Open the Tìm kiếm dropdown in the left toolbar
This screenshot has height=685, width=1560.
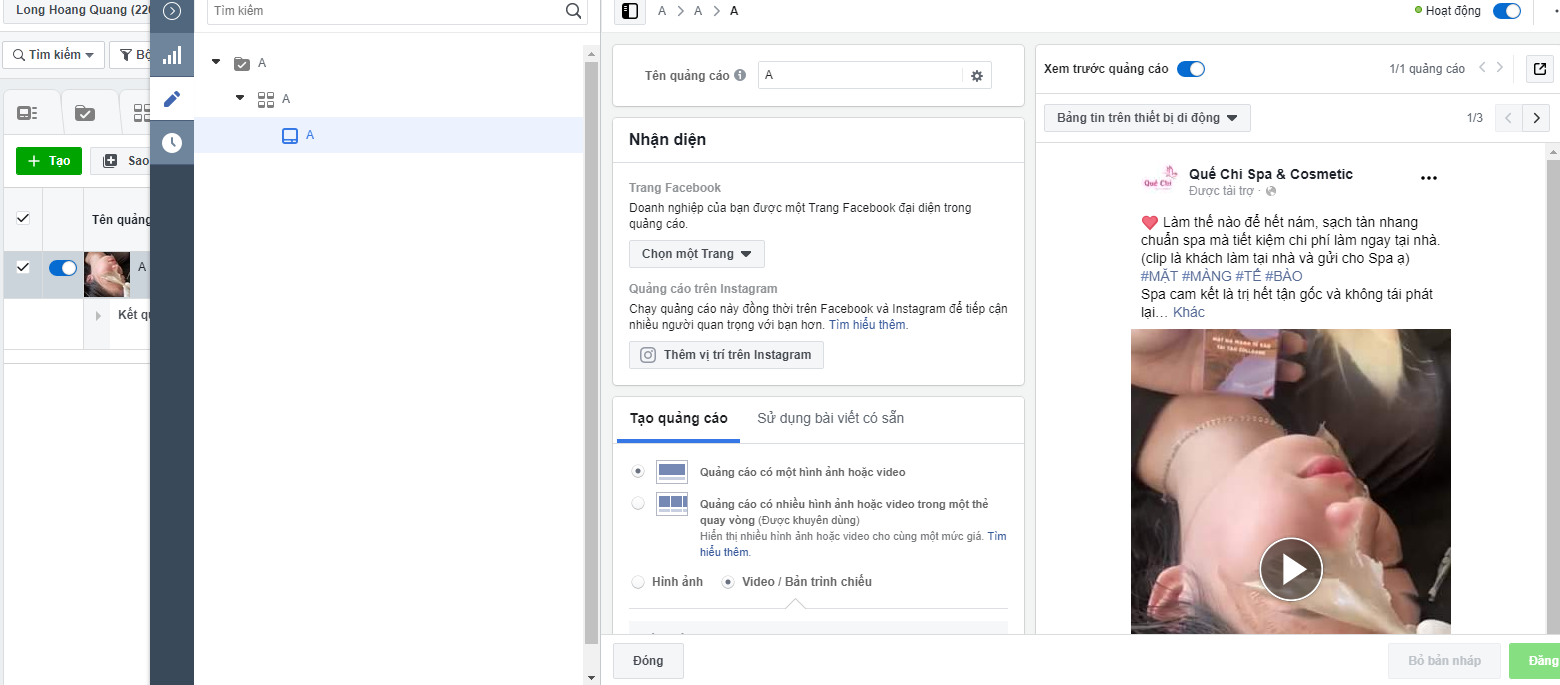click(54, 55)
